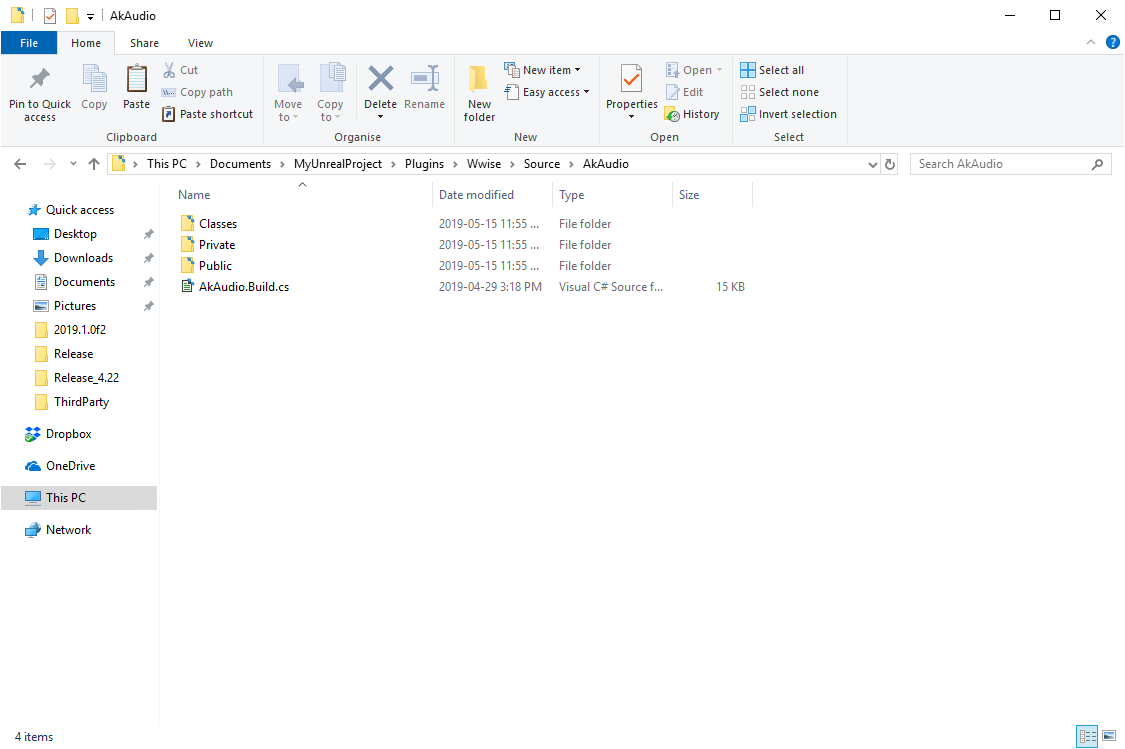This screenshot has height=749, width=1125.
Task: Go back with Back arrow
Action: click(20, 164)
